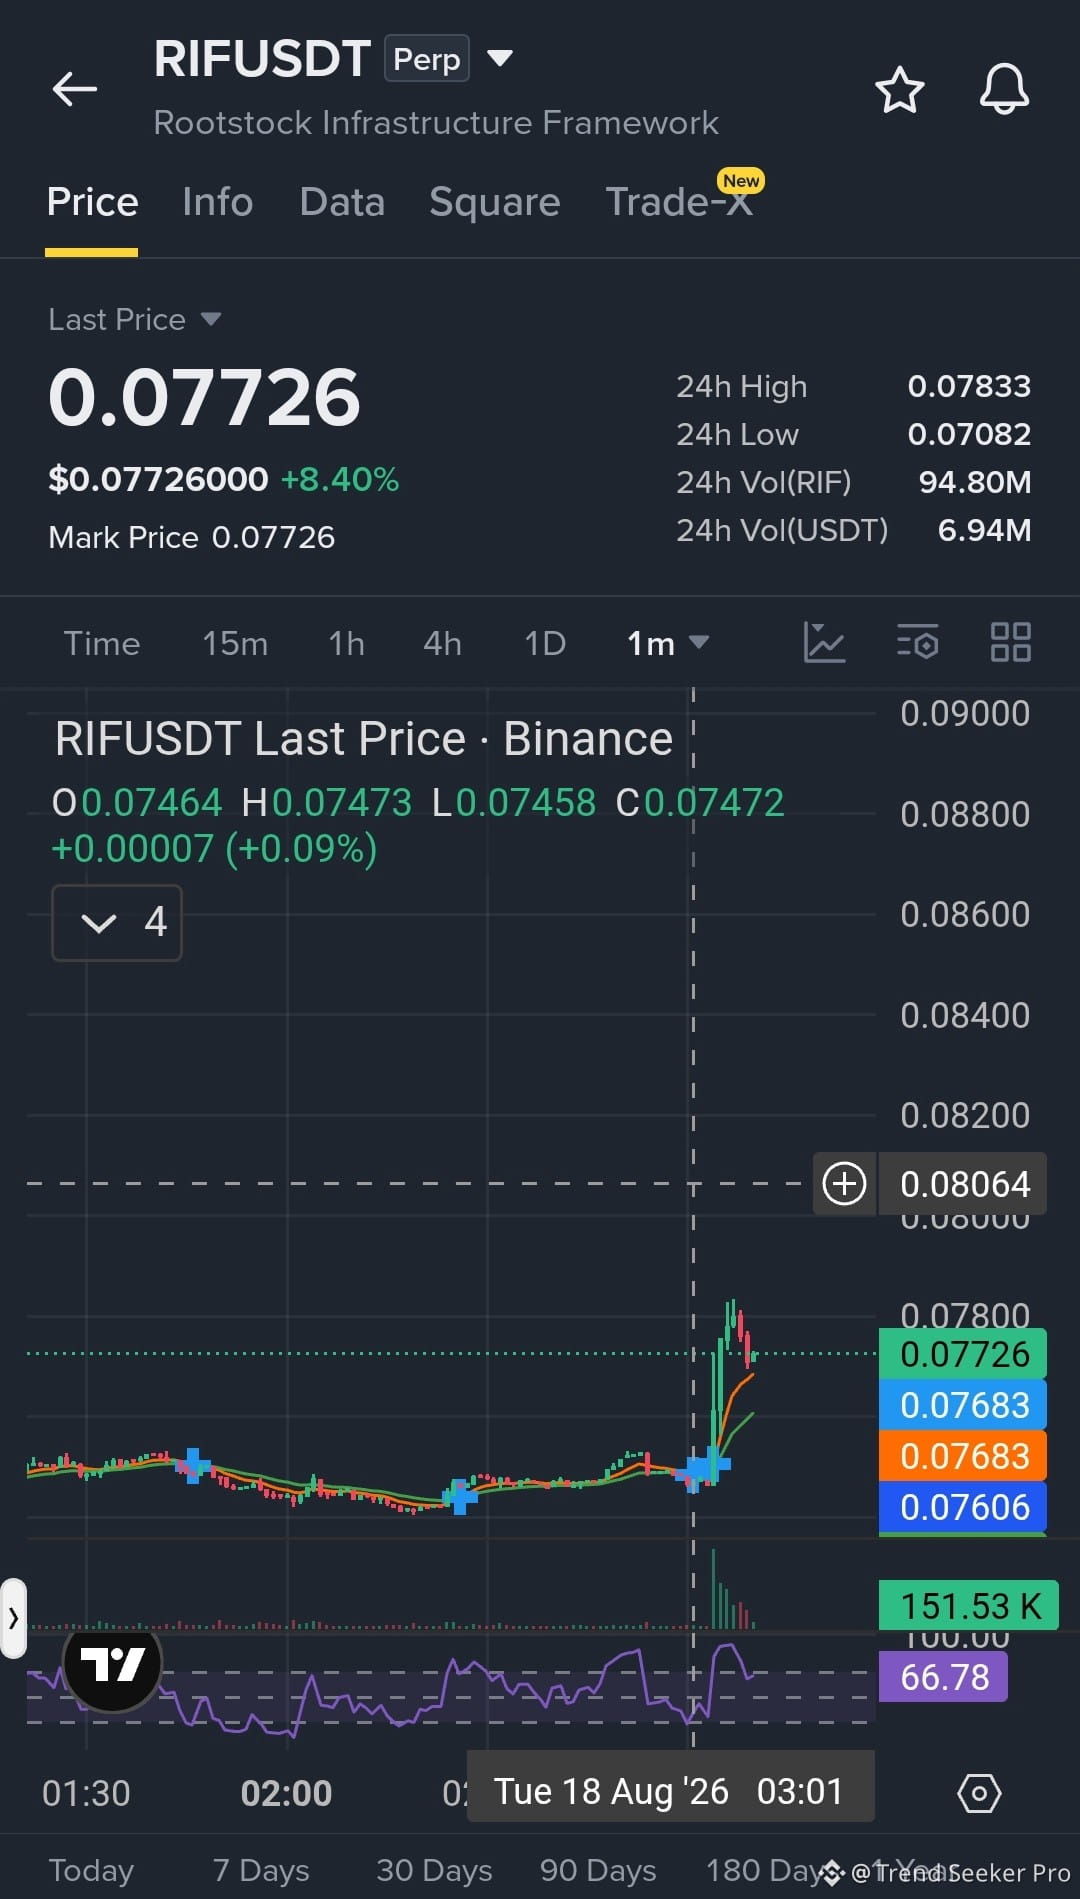Tap the 24h Low value 0.07082

(x=969, y=434)
